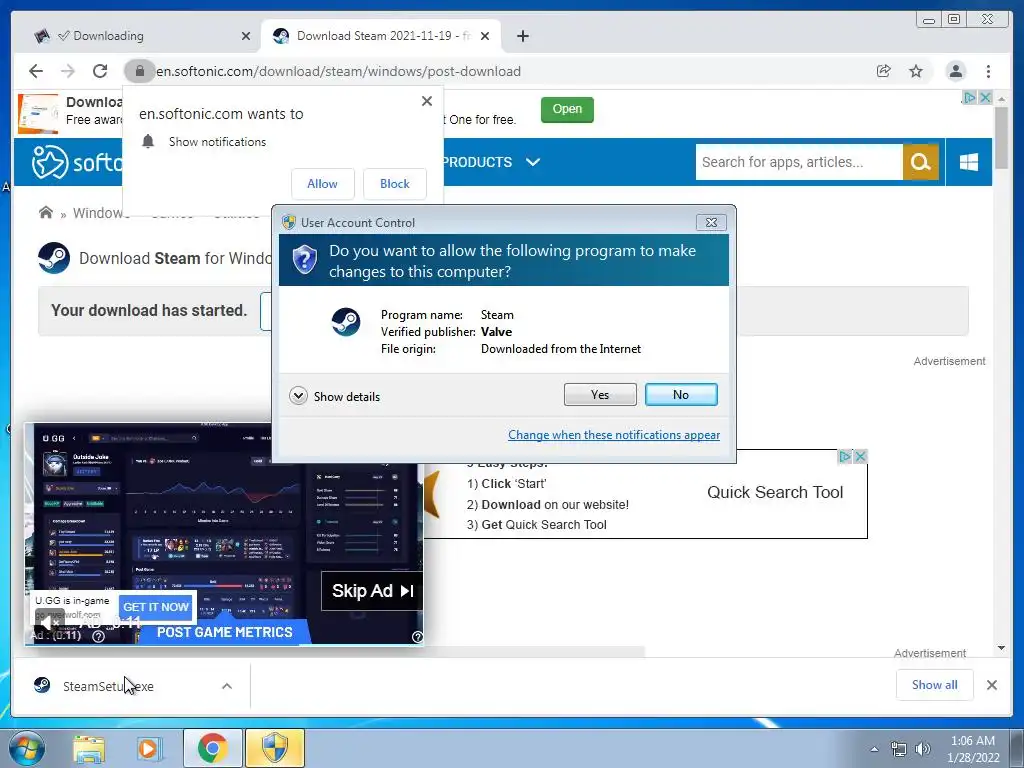The image size is (1024, 768).
Task: Allow notifications from en.softonic.com
Action: point(323,184)
